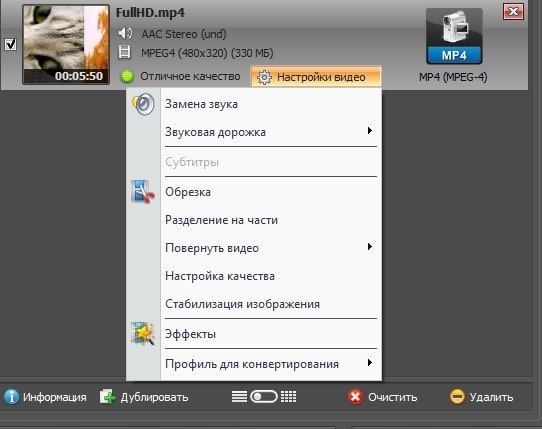This screenshot has height=429, width=542.
Task: Click the Обрезка scissors icon
Action: 142,191
